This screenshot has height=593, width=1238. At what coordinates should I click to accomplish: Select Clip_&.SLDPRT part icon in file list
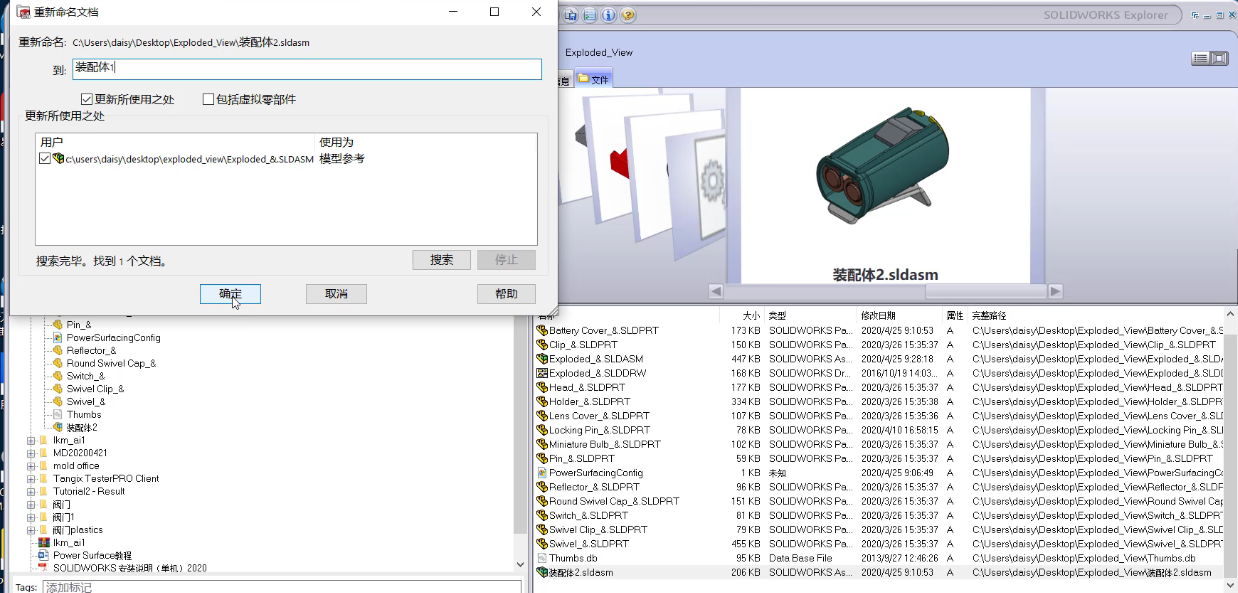pyautogui.click(x=542, y=344)
